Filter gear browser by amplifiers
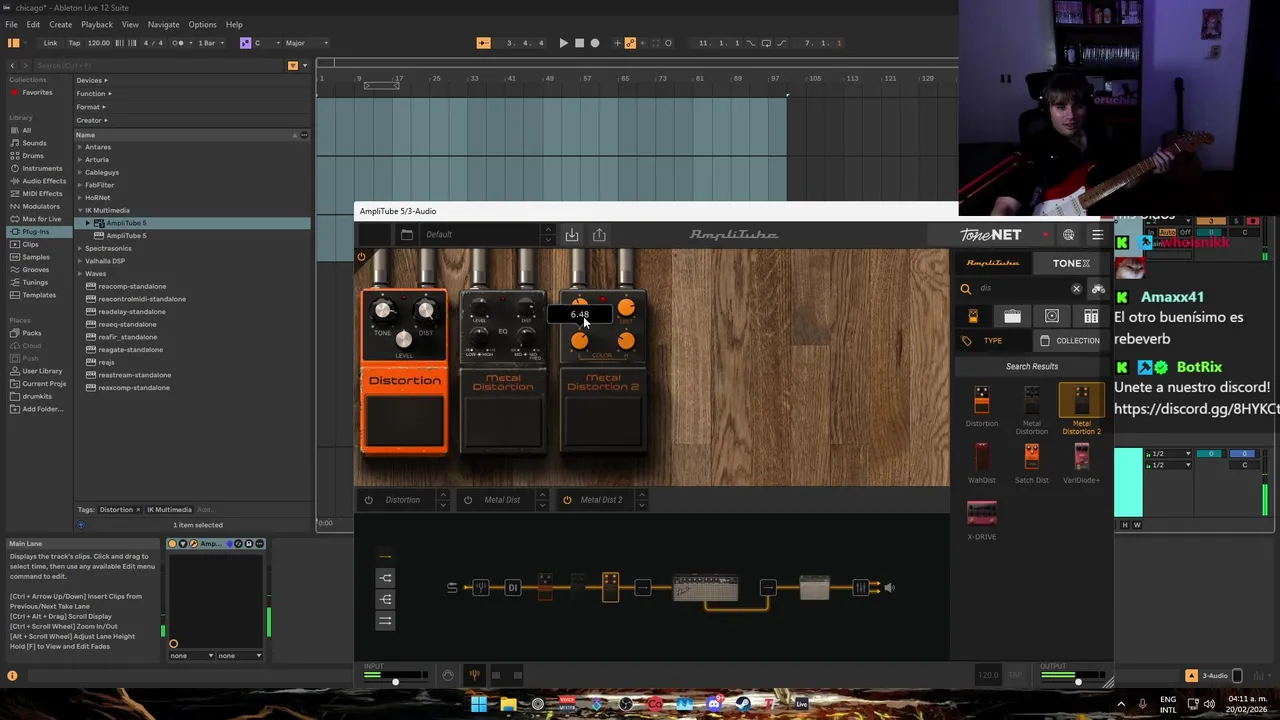The height and width of the screenshot is (720, 1280). click(x=1012, y=316)
